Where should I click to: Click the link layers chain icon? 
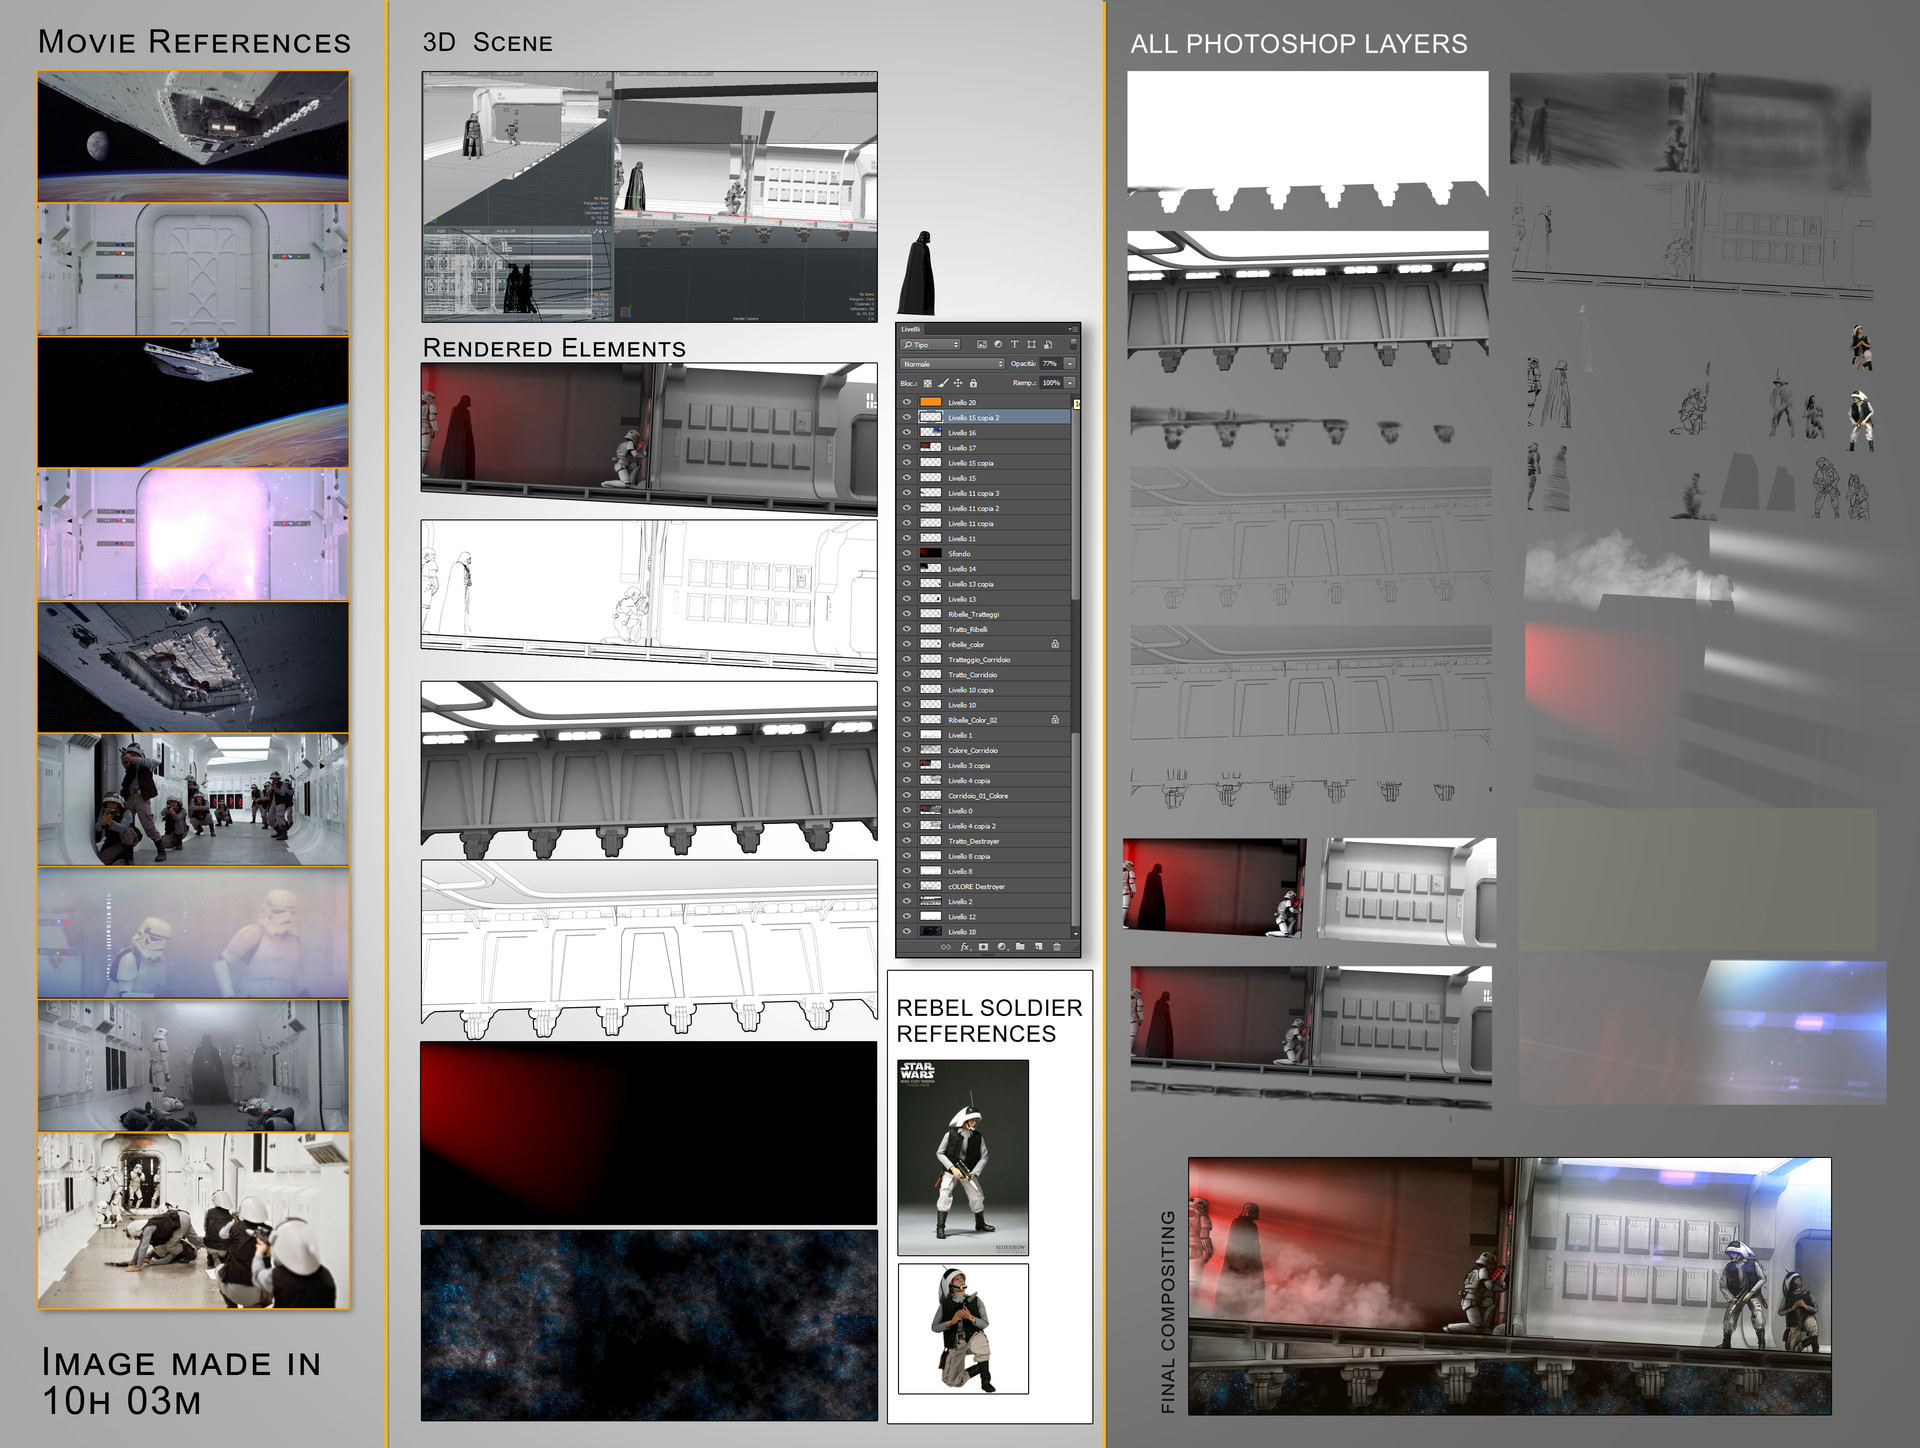tap(946, 947)
